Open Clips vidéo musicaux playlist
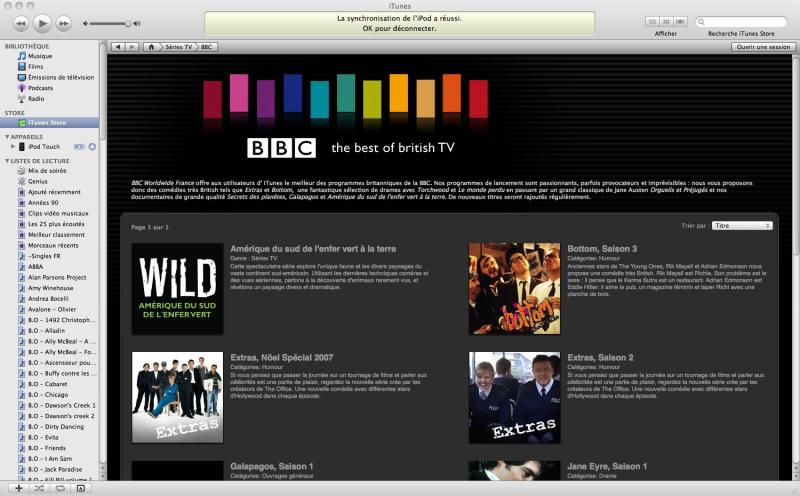The image size is (800, 496). click(x=58, y=213)
